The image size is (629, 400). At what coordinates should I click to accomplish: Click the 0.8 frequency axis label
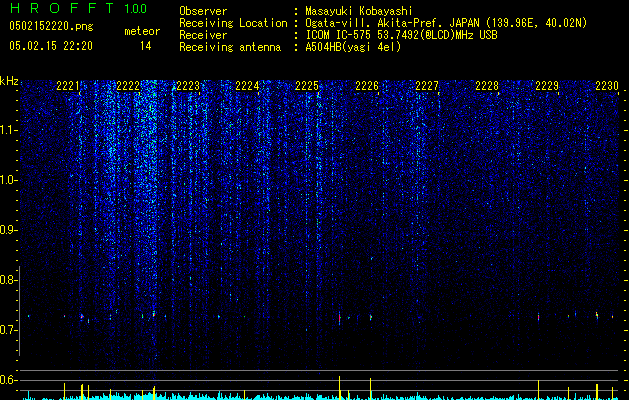7,280
